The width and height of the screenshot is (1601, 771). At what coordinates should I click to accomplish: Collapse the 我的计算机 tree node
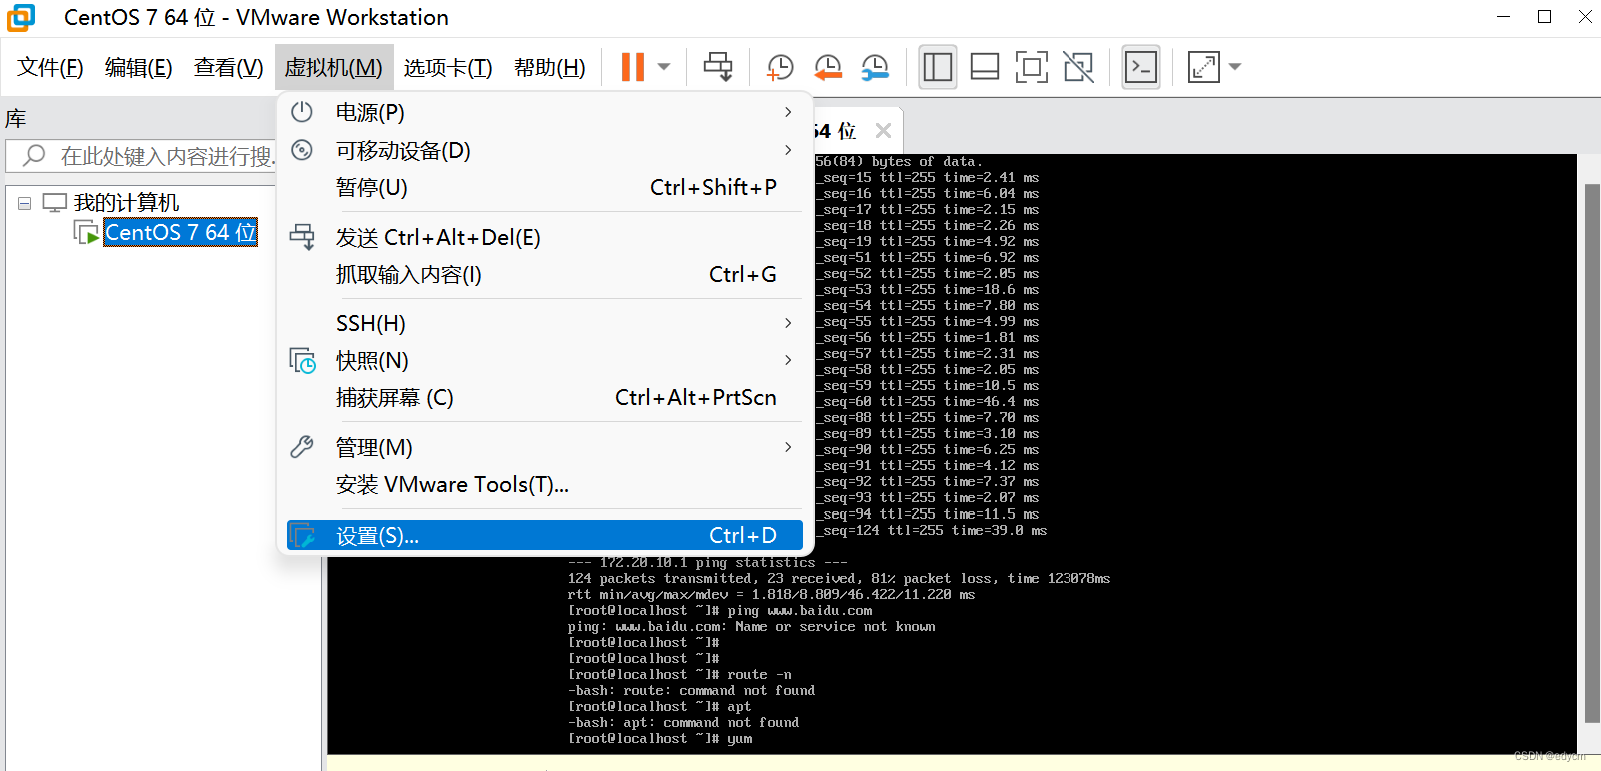click(x=24, y=203)
